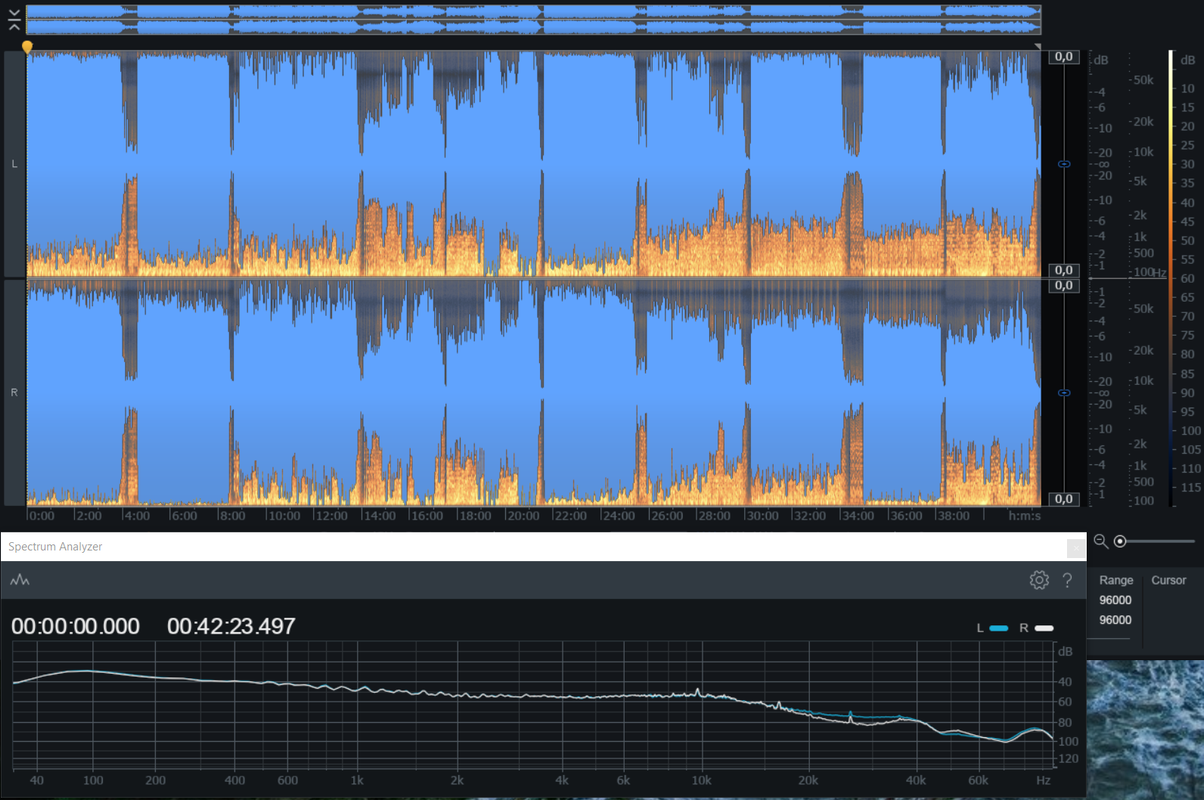Click the Spectrum Analyzer title text
The image size is (1204, 800).
coord(55,547)
